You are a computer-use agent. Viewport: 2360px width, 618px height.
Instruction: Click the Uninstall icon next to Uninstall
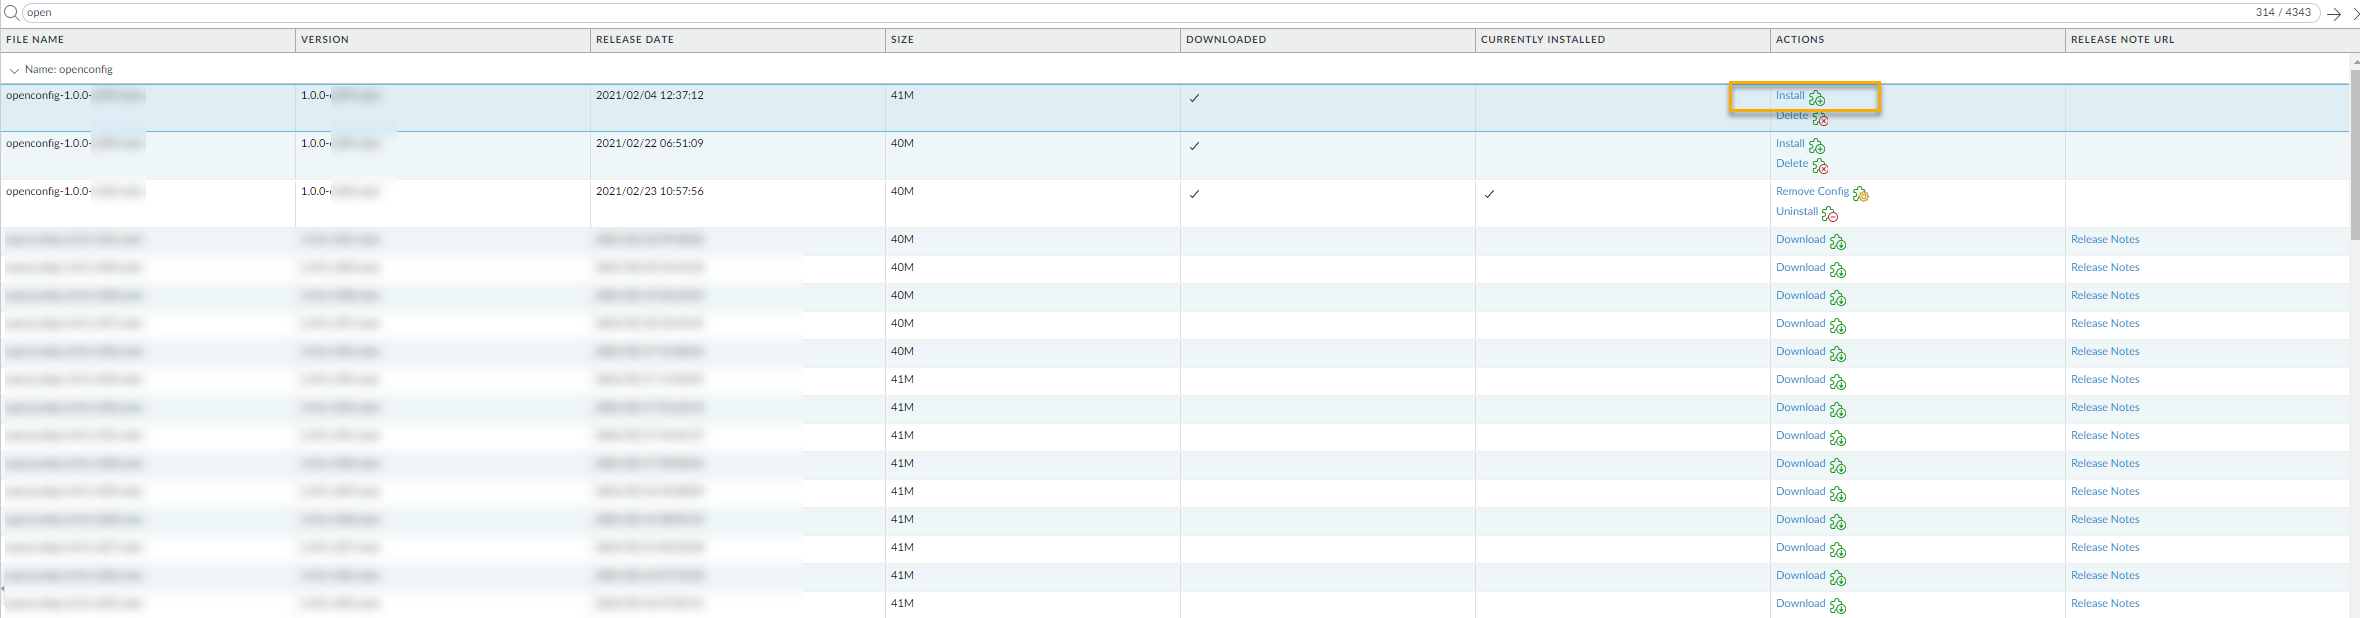(1830, 214)
